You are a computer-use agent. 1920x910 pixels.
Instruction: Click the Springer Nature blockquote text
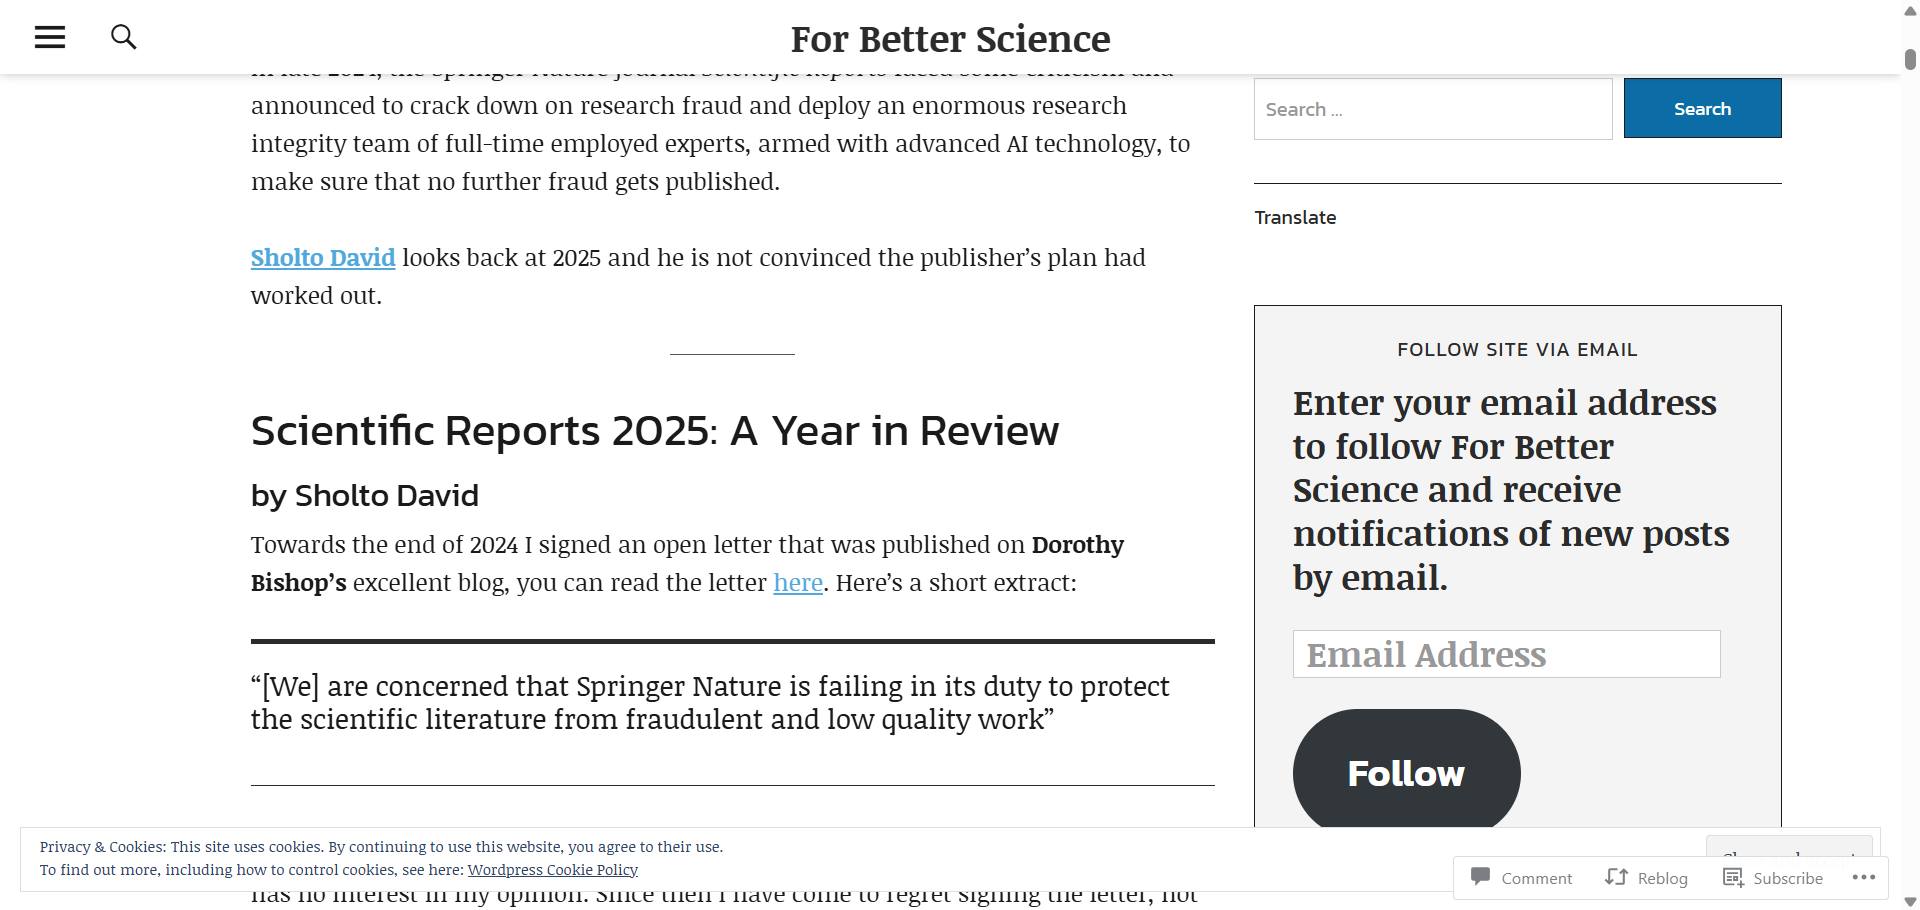click(710, 703)
